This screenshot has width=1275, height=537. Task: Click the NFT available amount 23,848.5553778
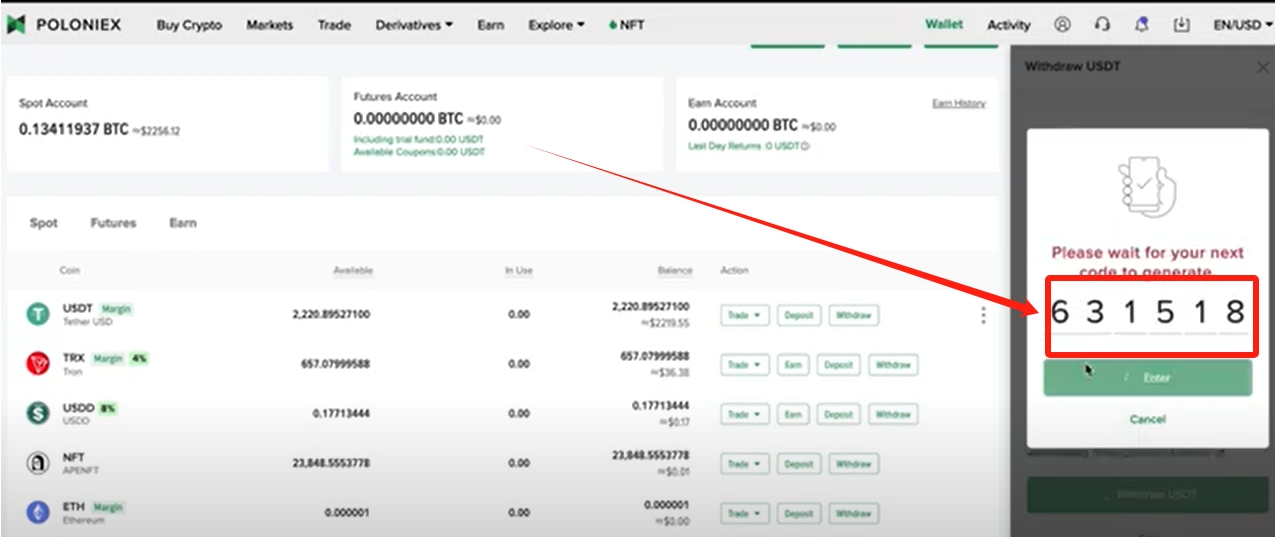pyautogui.click(x=331, y=463)
